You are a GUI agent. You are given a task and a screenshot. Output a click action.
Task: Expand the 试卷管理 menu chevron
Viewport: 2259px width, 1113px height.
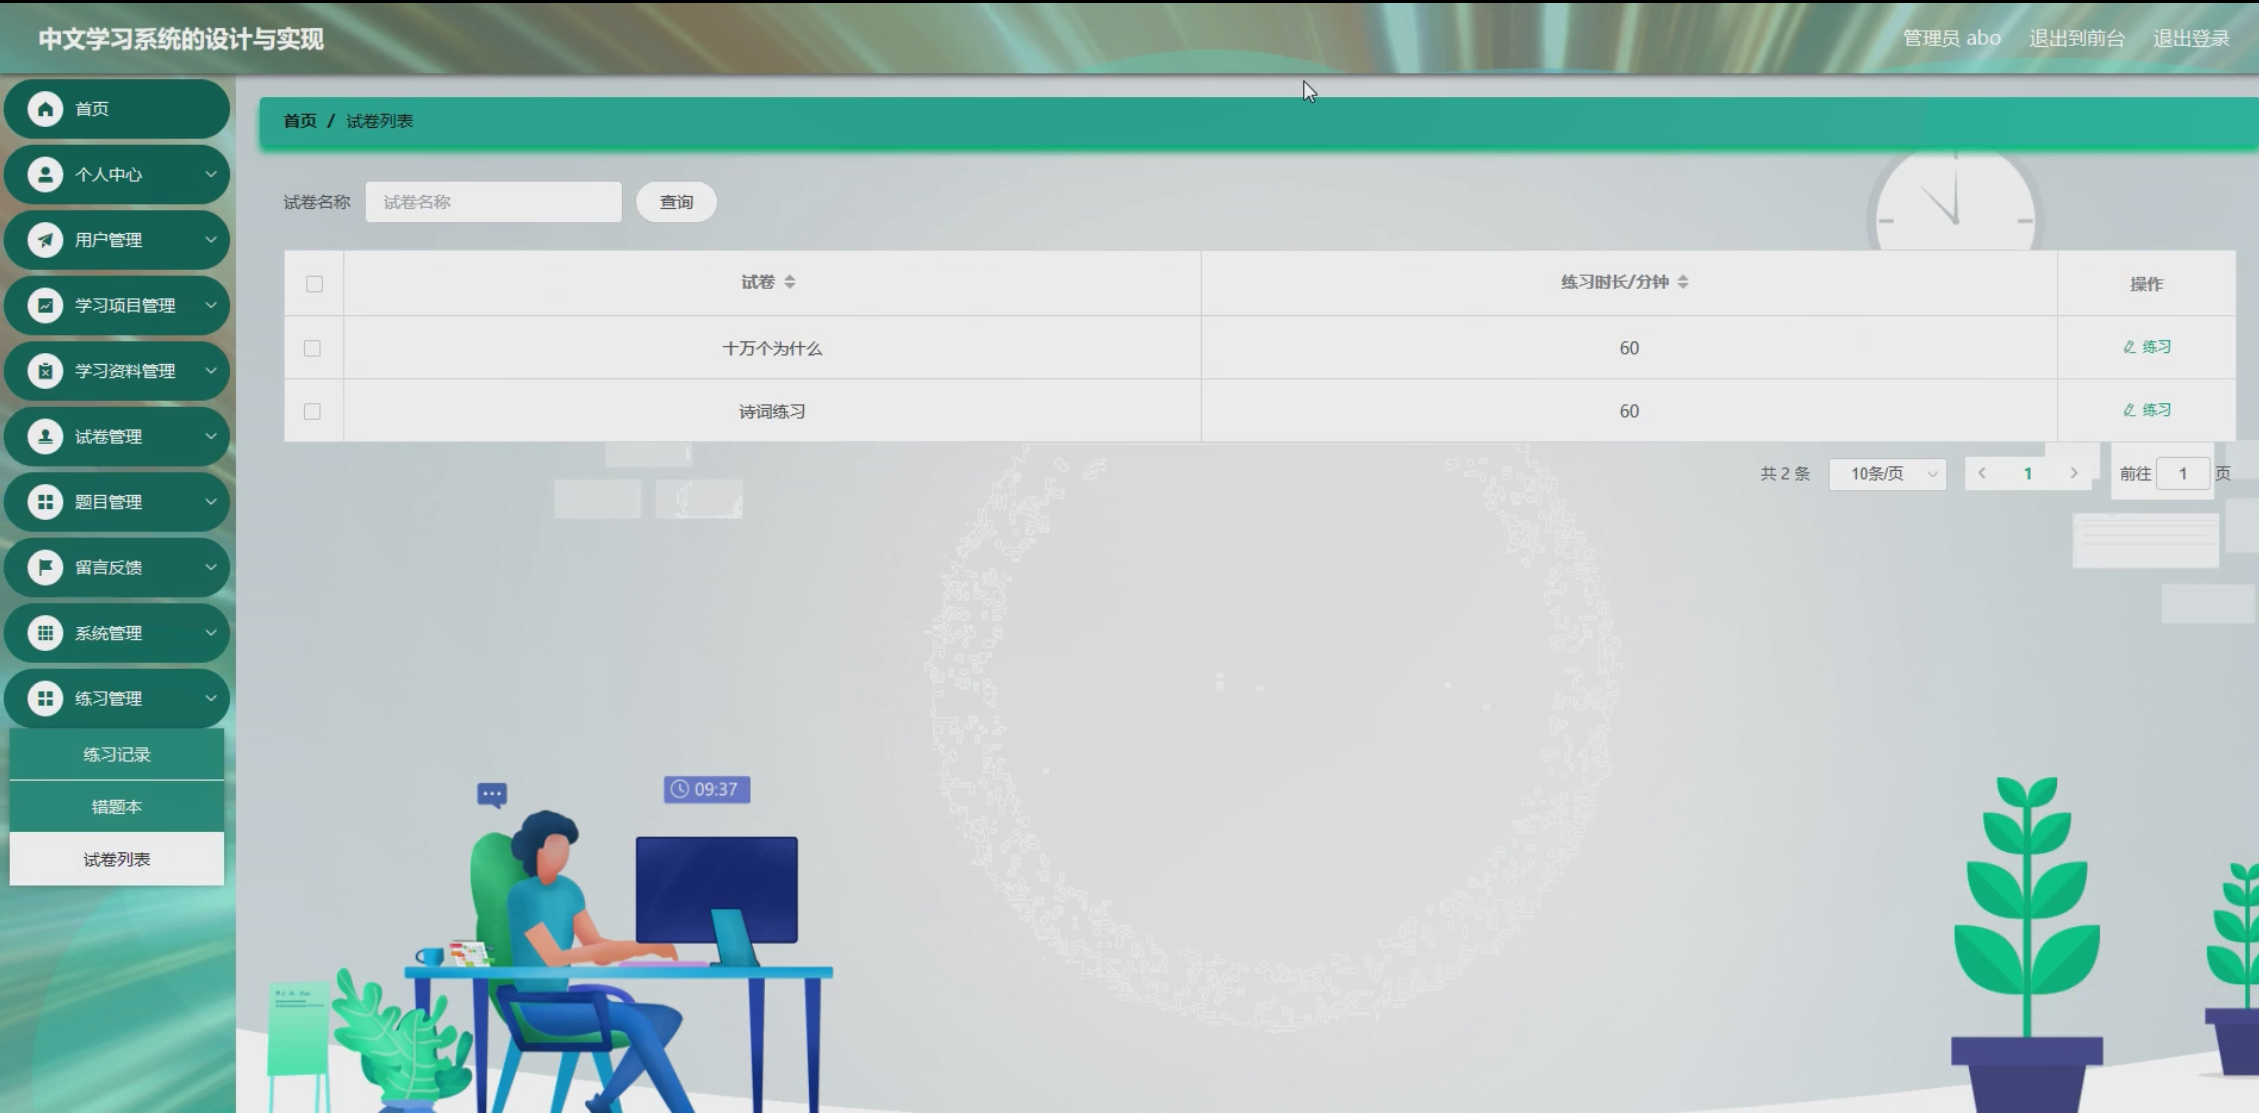tap(211, 437)
